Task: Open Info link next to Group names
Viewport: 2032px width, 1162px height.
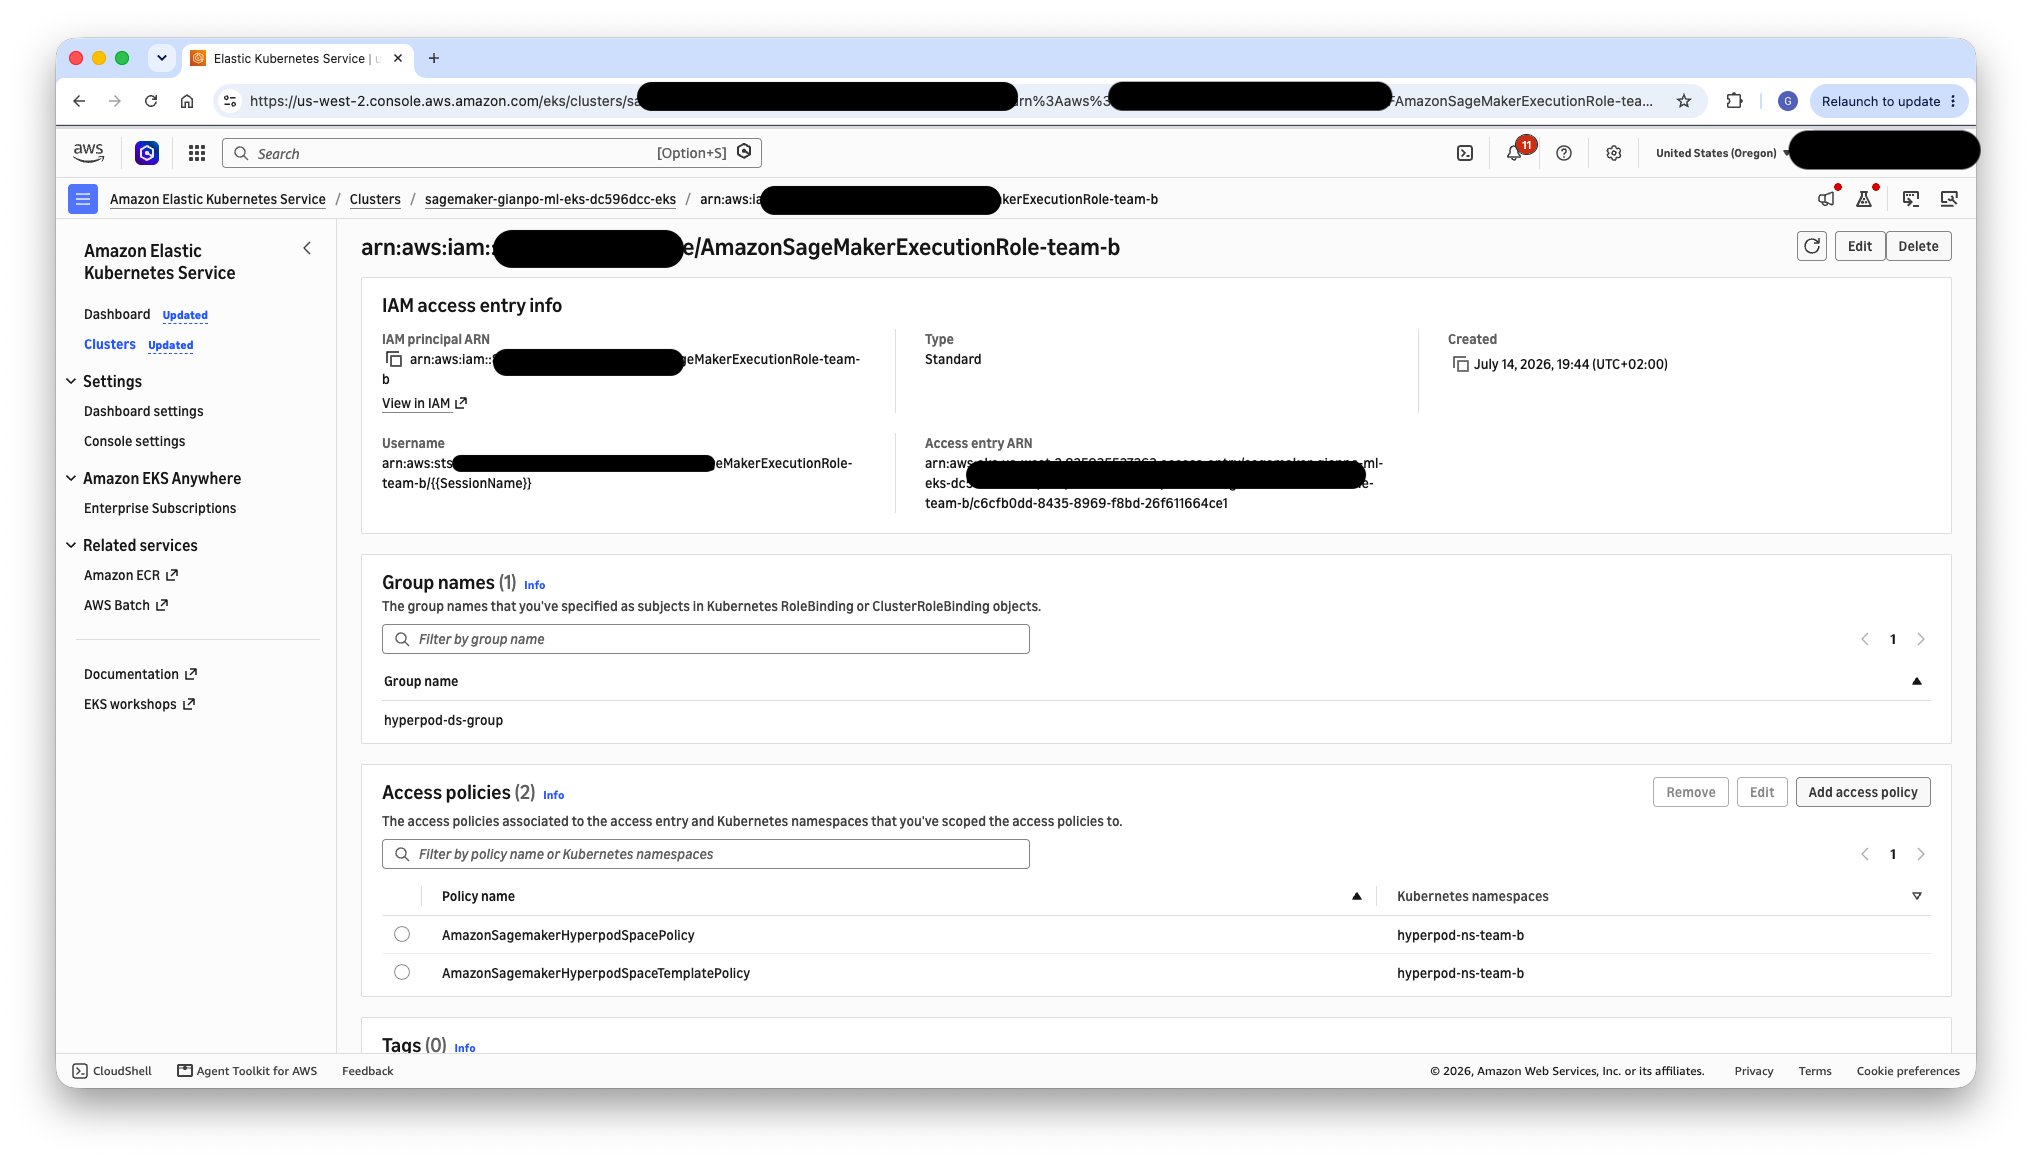Action: [535, 585]
